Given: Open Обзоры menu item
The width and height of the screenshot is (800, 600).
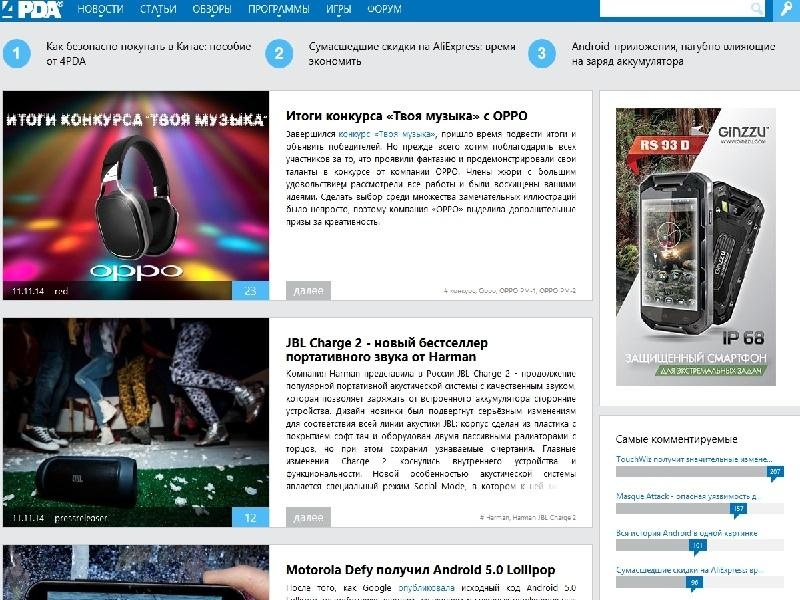Looking at the screenshot, I should pos(212,9).
